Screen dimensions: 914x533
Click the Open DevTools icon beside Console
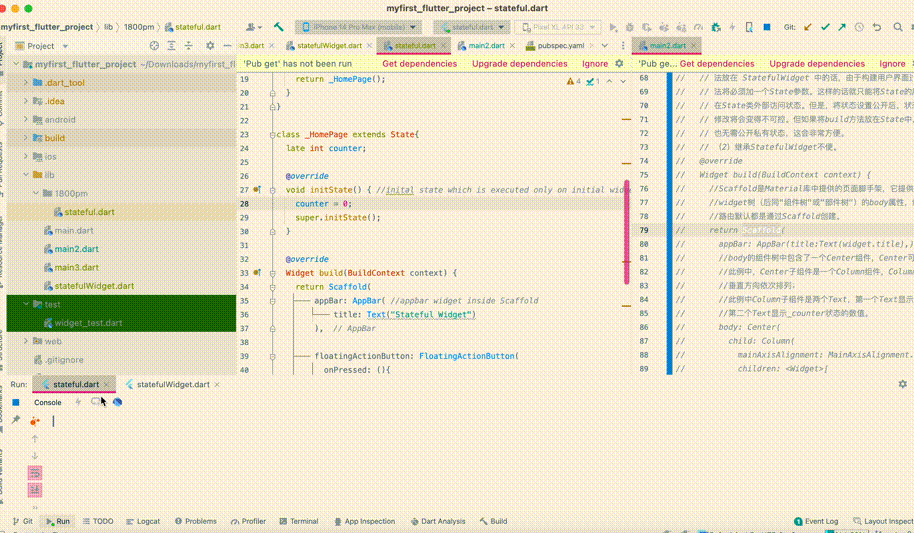[x=117, y=402]
